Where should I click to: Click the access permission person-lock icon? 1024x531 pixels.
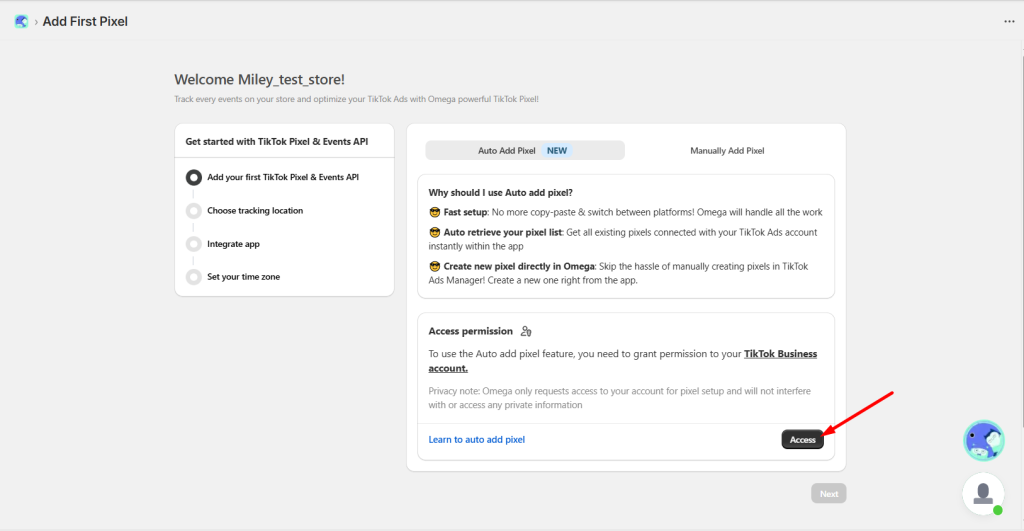(526, 331)
